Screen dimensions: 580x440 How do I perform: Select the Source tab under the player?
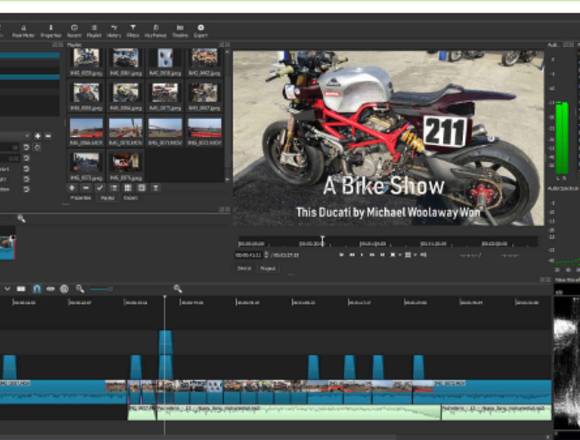pos(244,268)
